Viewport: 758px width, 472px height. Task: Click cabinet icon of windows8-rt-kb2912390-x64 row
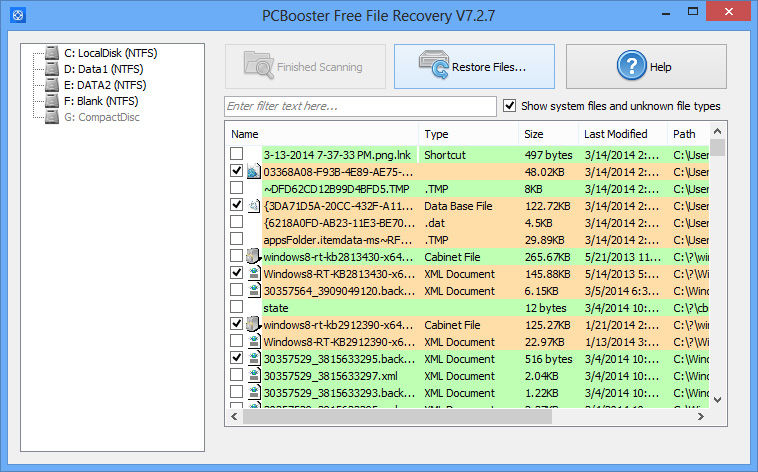coord(253,324)
